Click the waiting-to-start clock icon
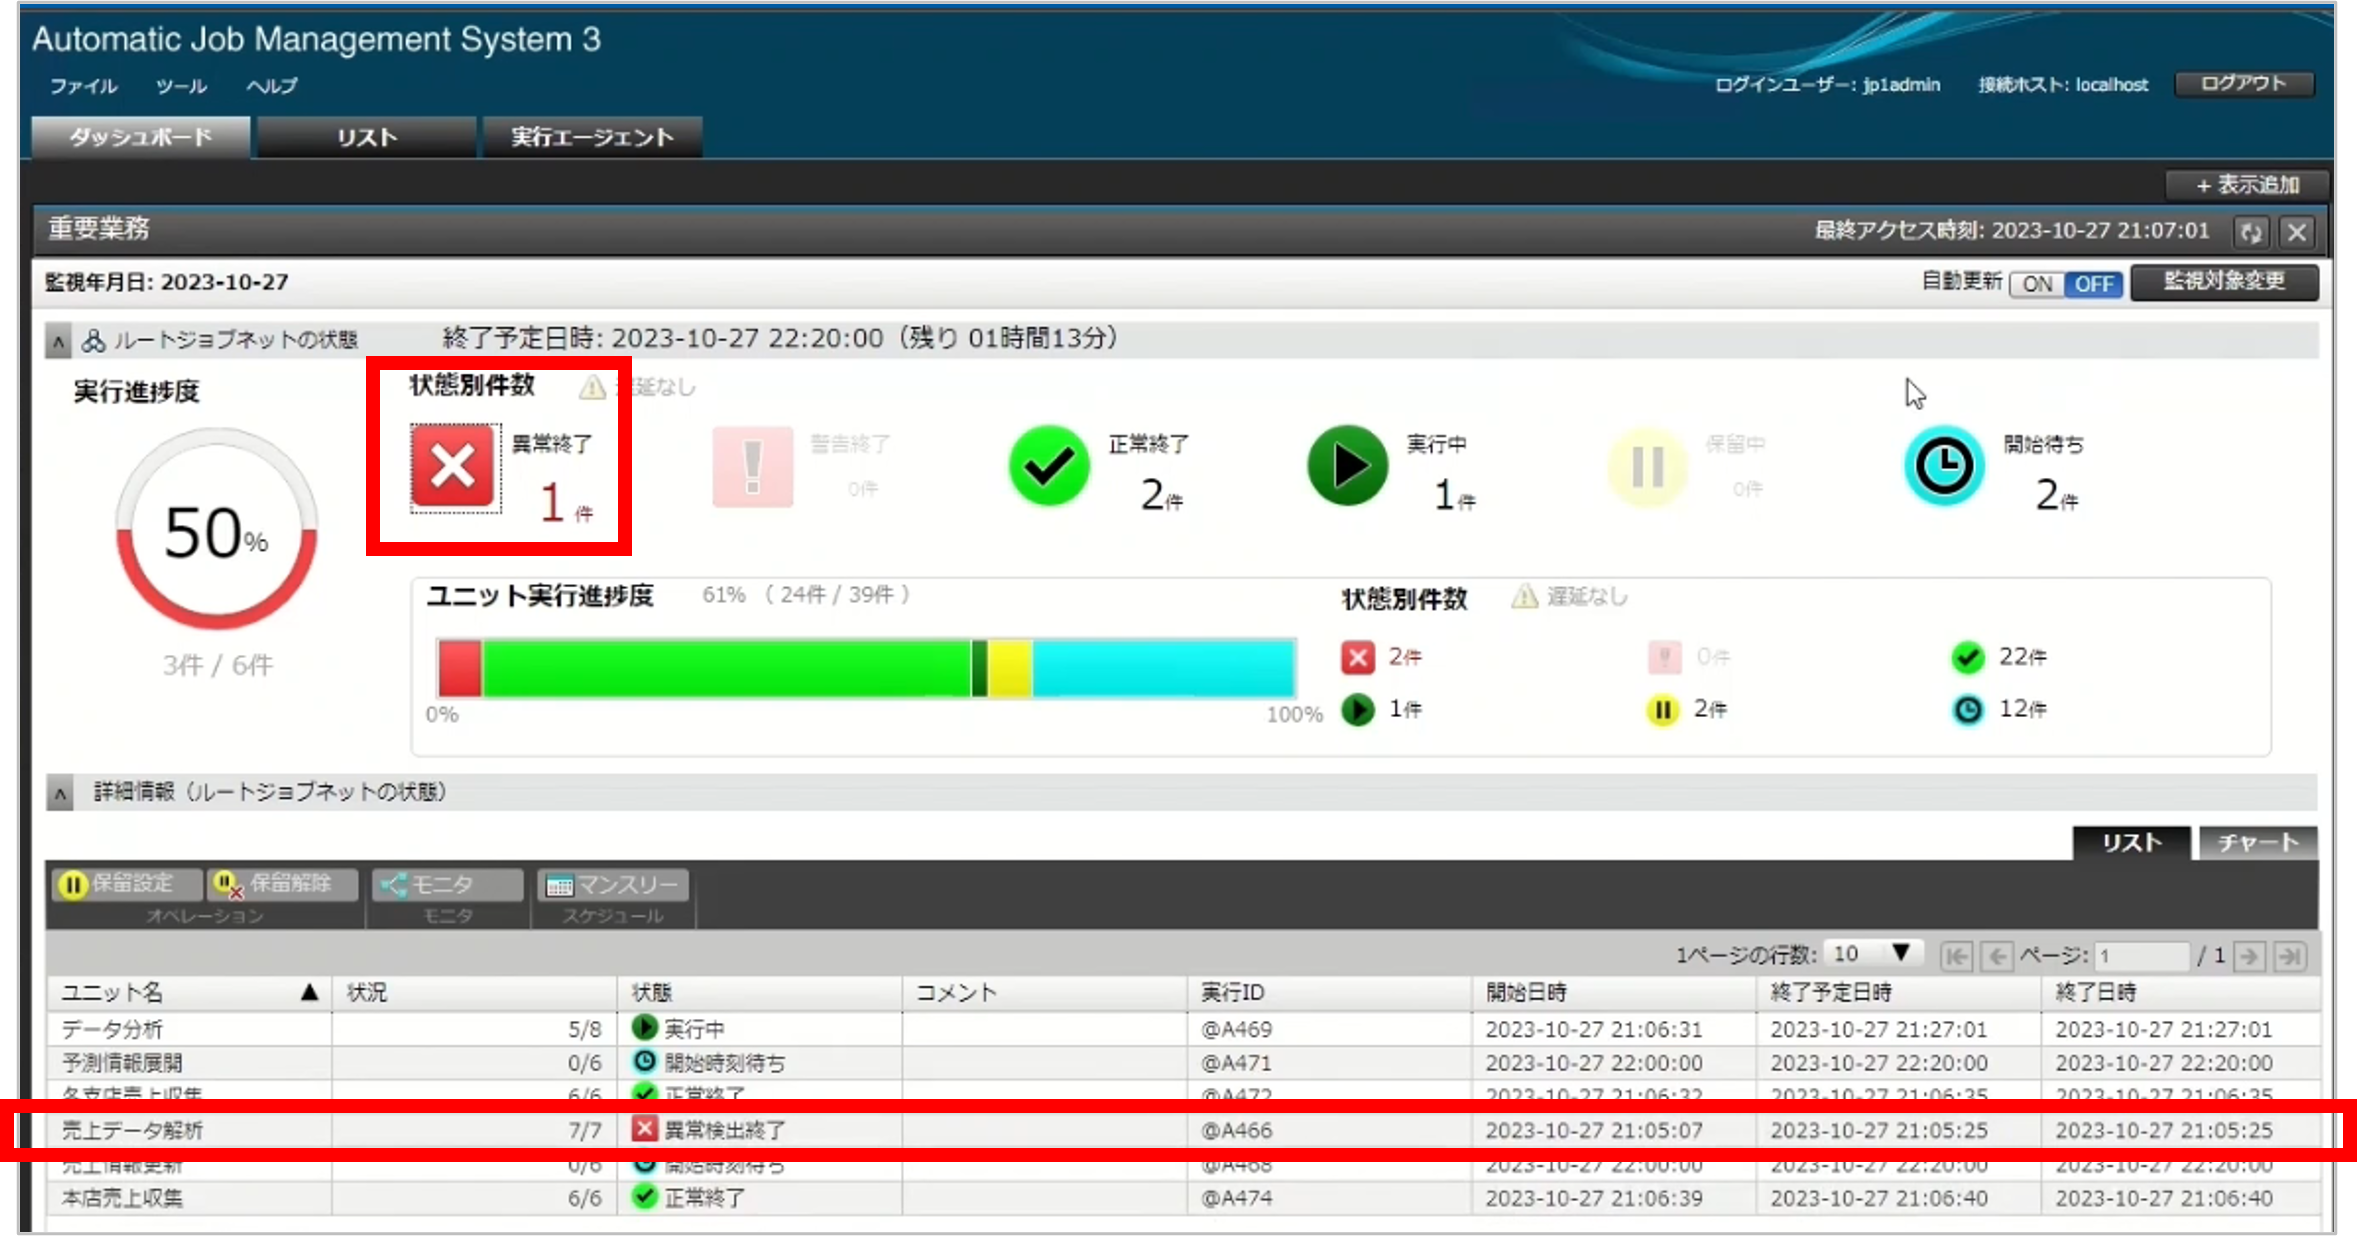 (x=1944, y=466)
